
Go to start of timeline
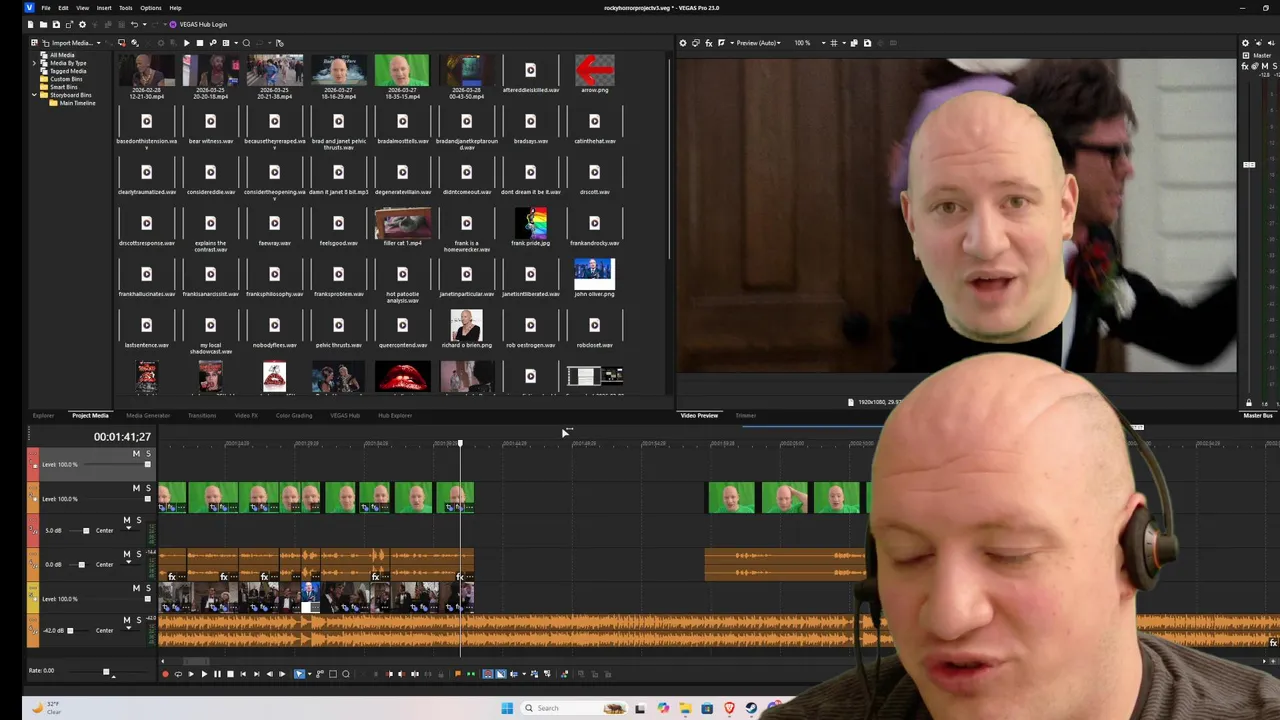click(x=243, y=674)
